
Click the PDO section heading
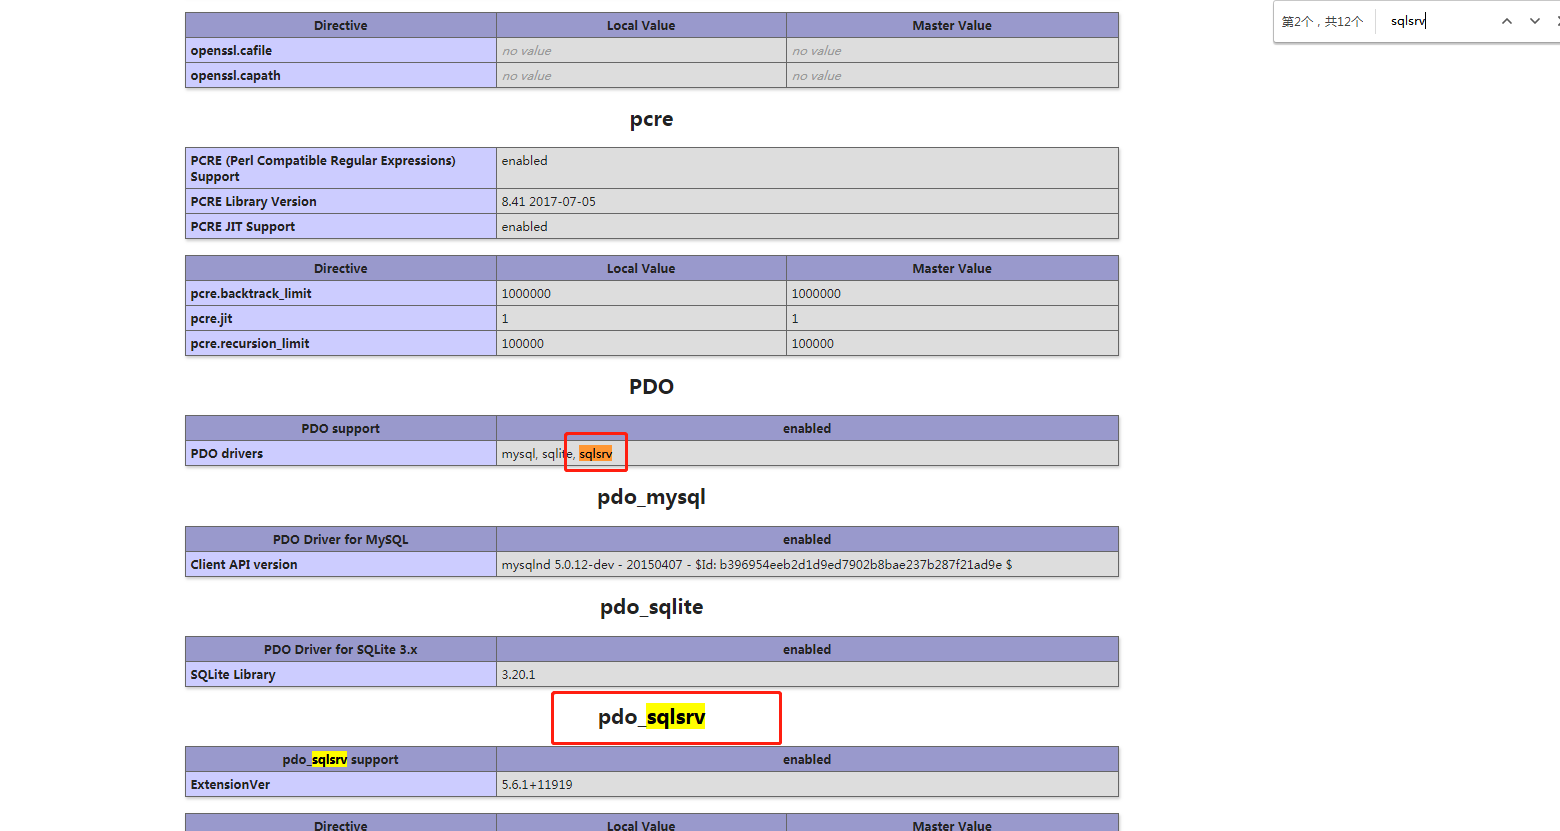coord(651,387)
